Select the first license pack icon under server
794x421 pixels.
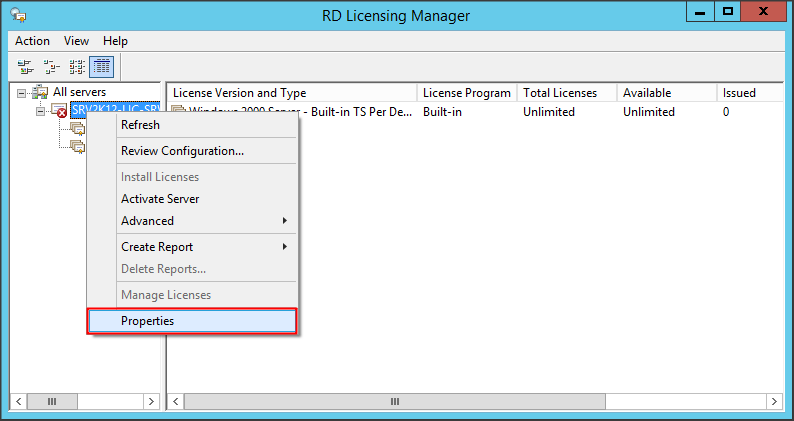(x=78, y=129)
